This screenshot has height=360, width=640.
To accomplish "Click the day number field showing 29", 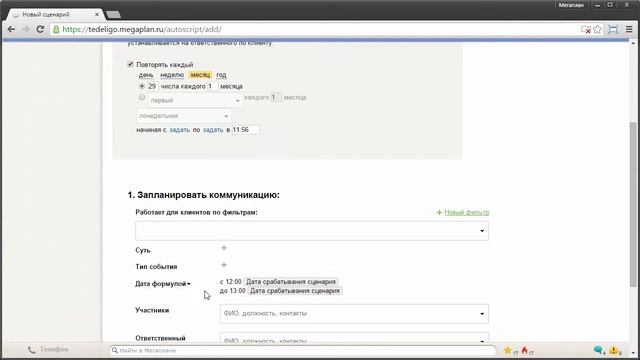I will pyautogui.click(x=152, y=86).
